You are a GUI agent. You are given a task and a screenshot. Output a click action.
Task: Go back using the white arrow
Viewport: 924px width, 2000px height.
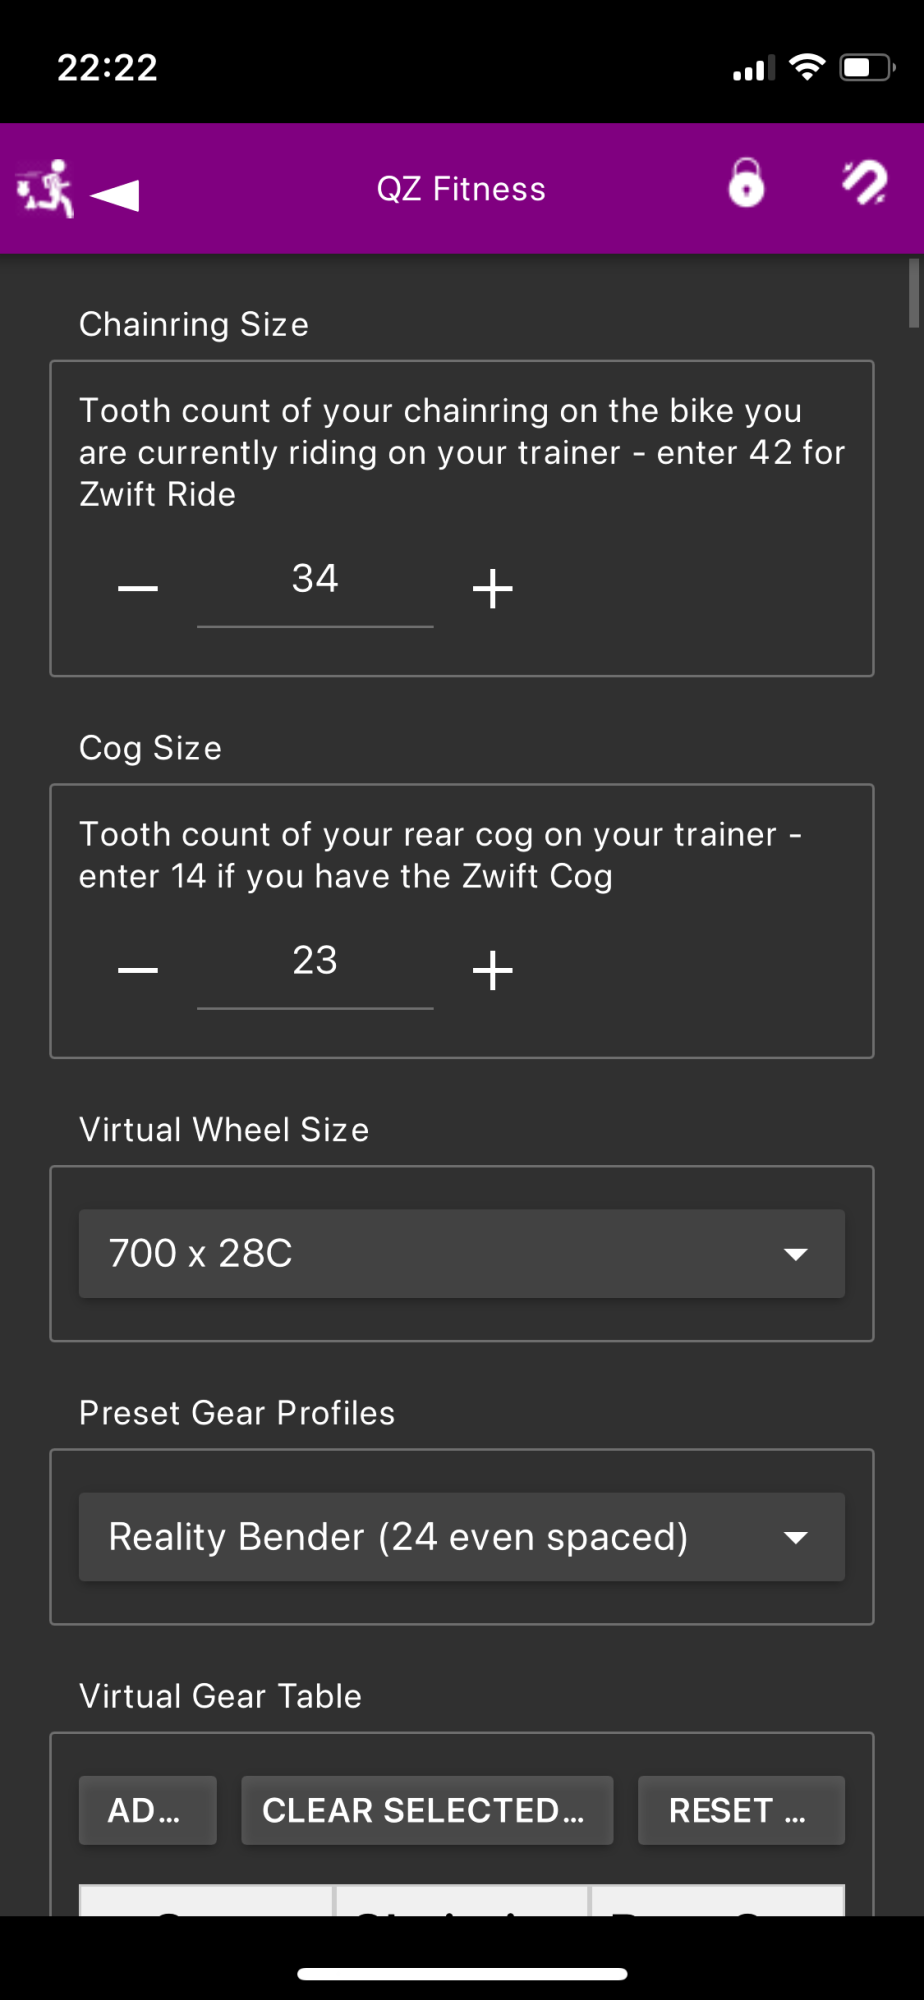click(115, 194)
